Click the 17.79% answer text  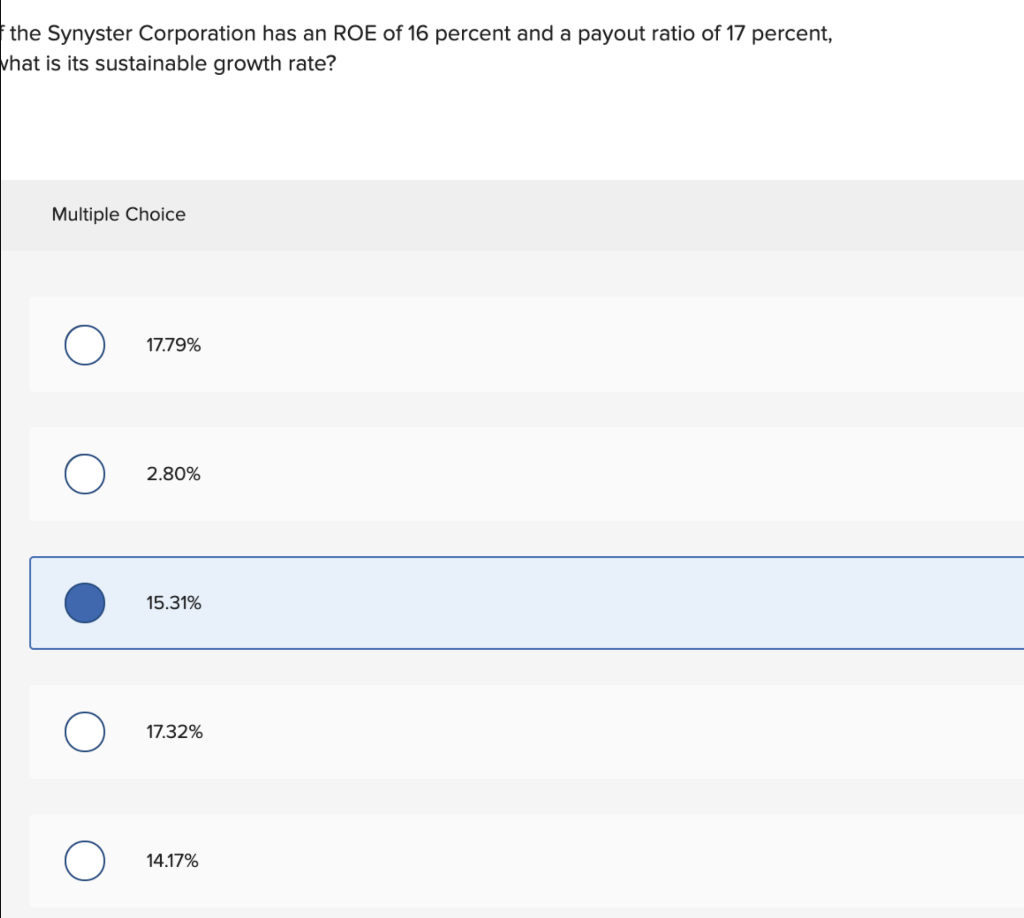point(173,345)
